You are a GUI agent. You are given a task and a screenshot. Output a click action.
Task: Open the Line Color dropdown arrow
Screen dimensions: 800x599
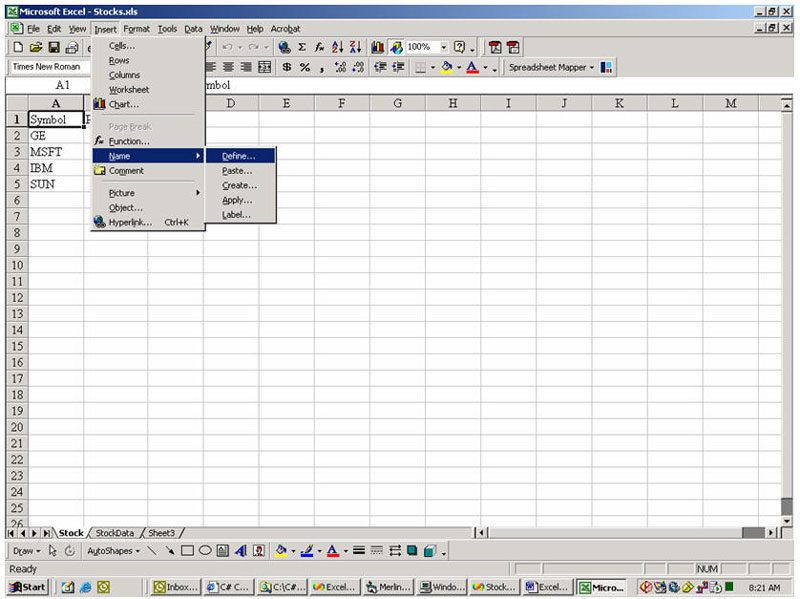pos(319,551)
